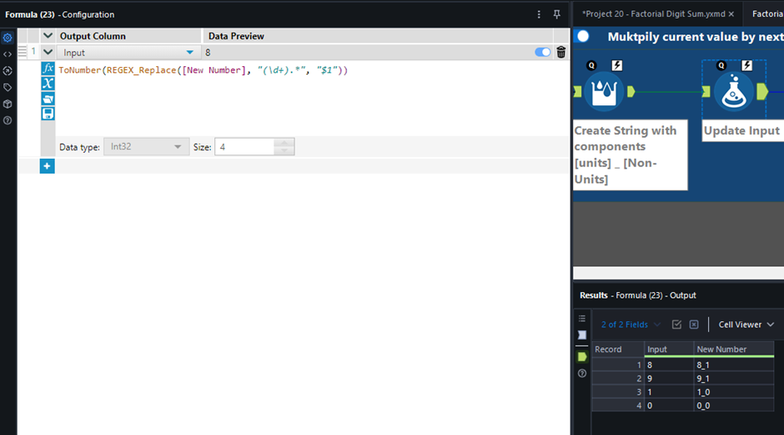Select cell 0_0 in New Number column
This screenshot has width=784, height=435.
734,406
